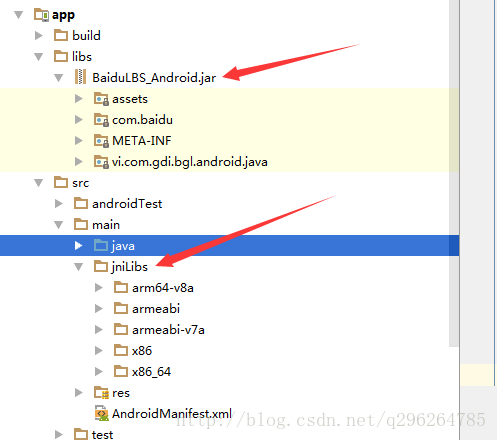Select the META-INF label

click(142, 141)
